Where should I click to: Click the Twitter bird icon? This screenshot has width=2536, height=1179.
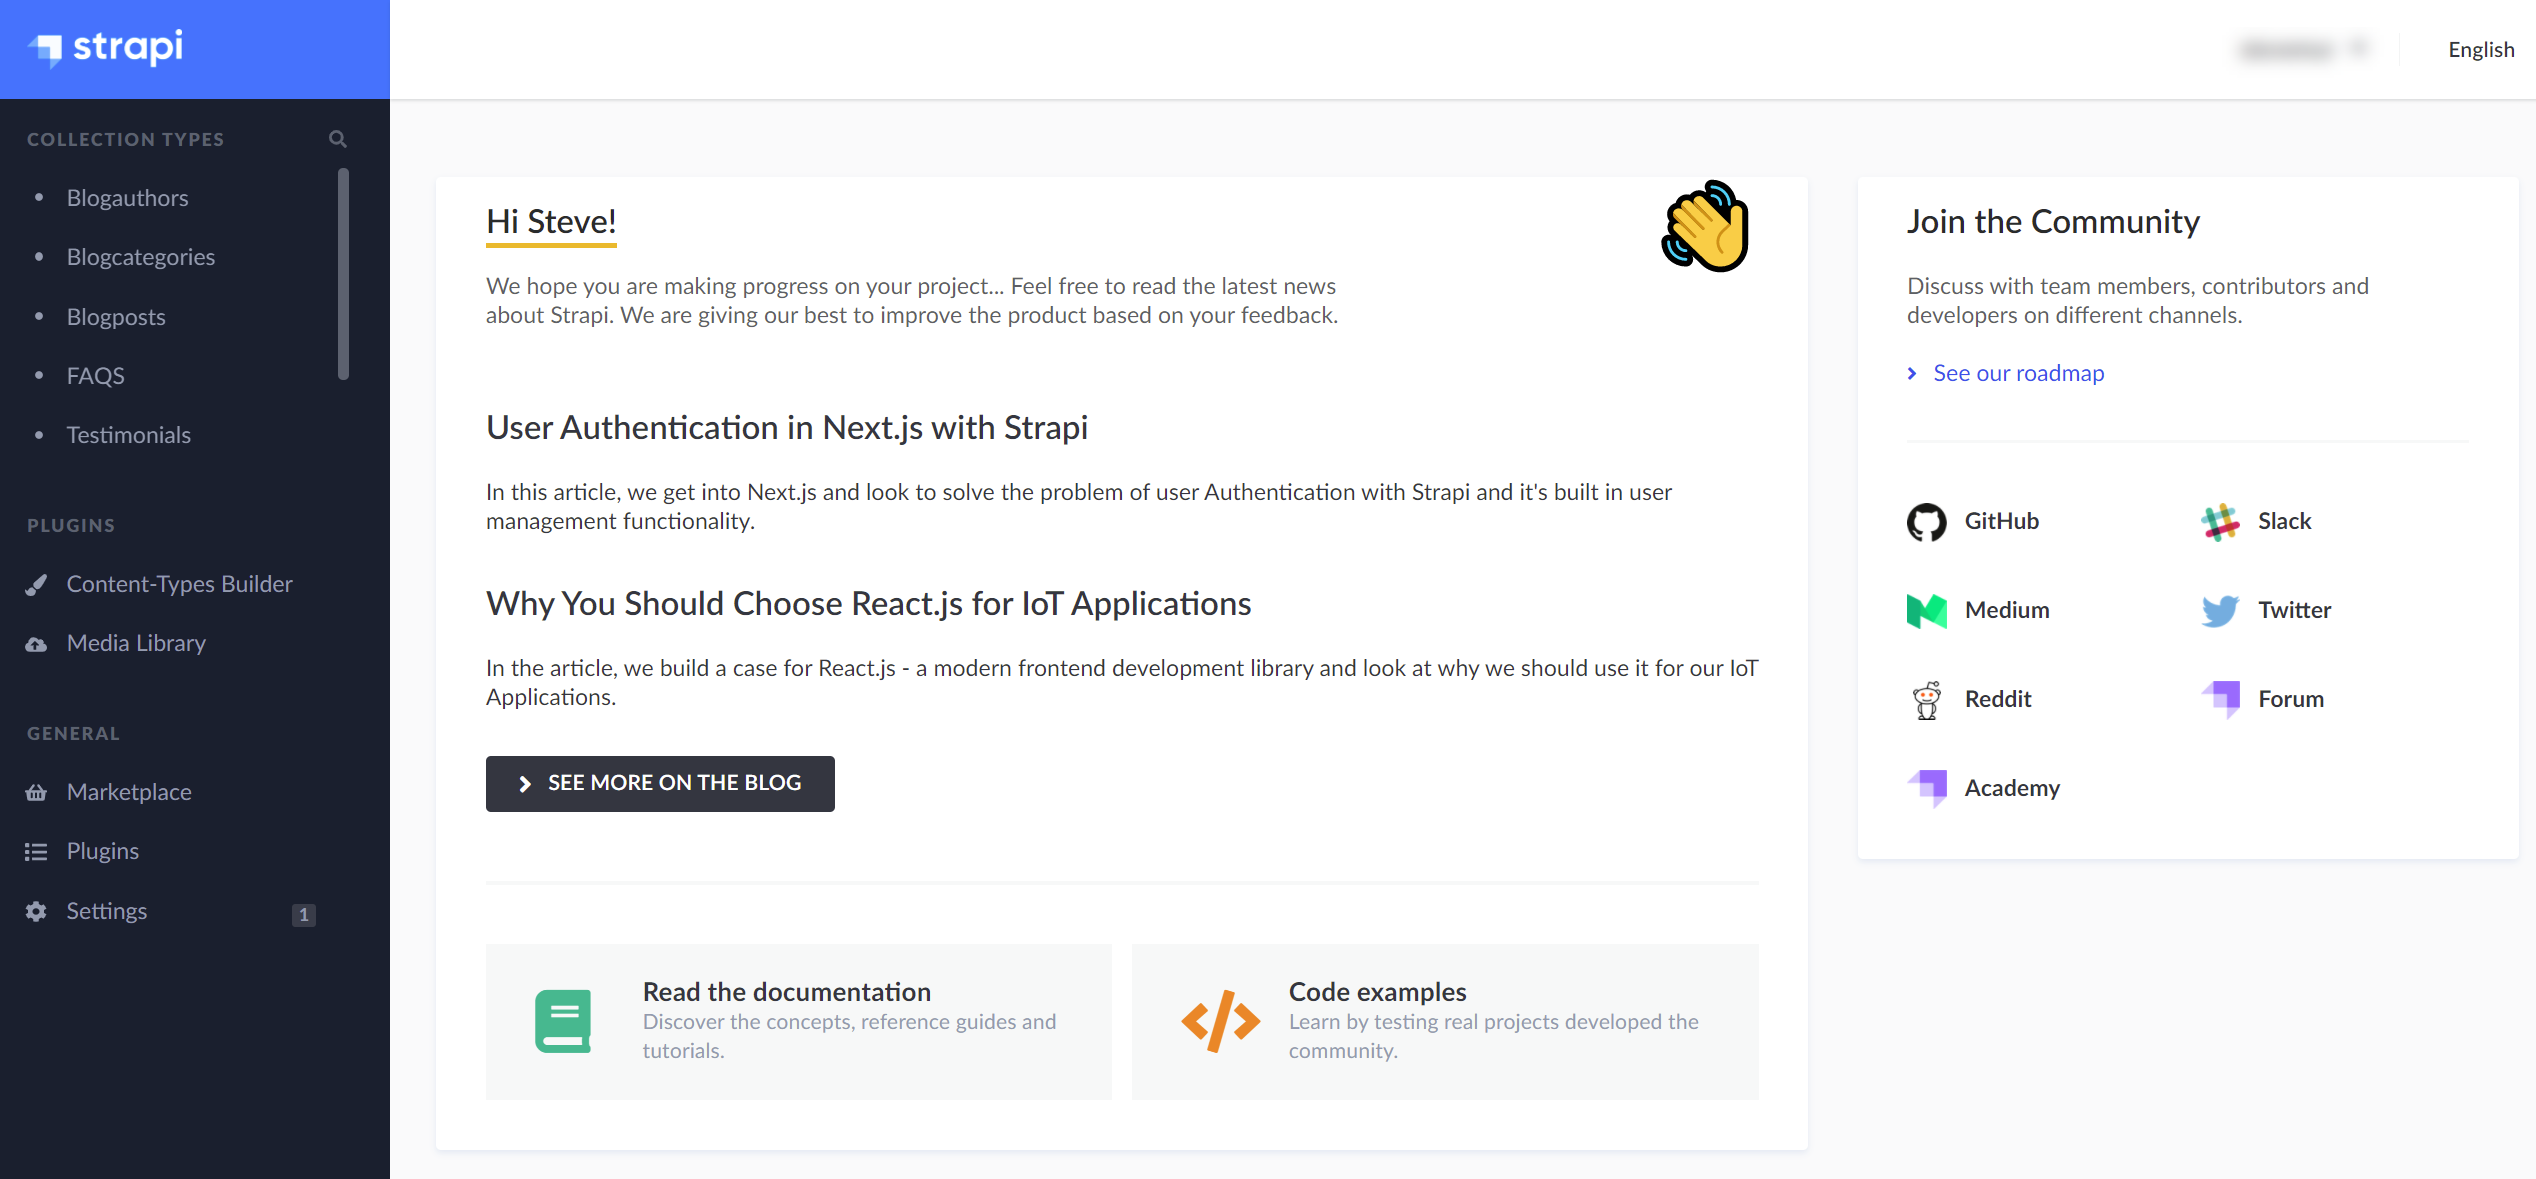pos(2219,611)
